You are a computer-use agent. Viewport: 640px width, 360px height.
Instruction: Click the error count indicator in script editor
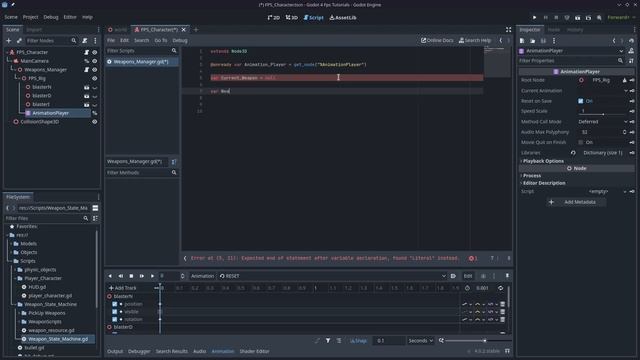click(x=473, y=258)
